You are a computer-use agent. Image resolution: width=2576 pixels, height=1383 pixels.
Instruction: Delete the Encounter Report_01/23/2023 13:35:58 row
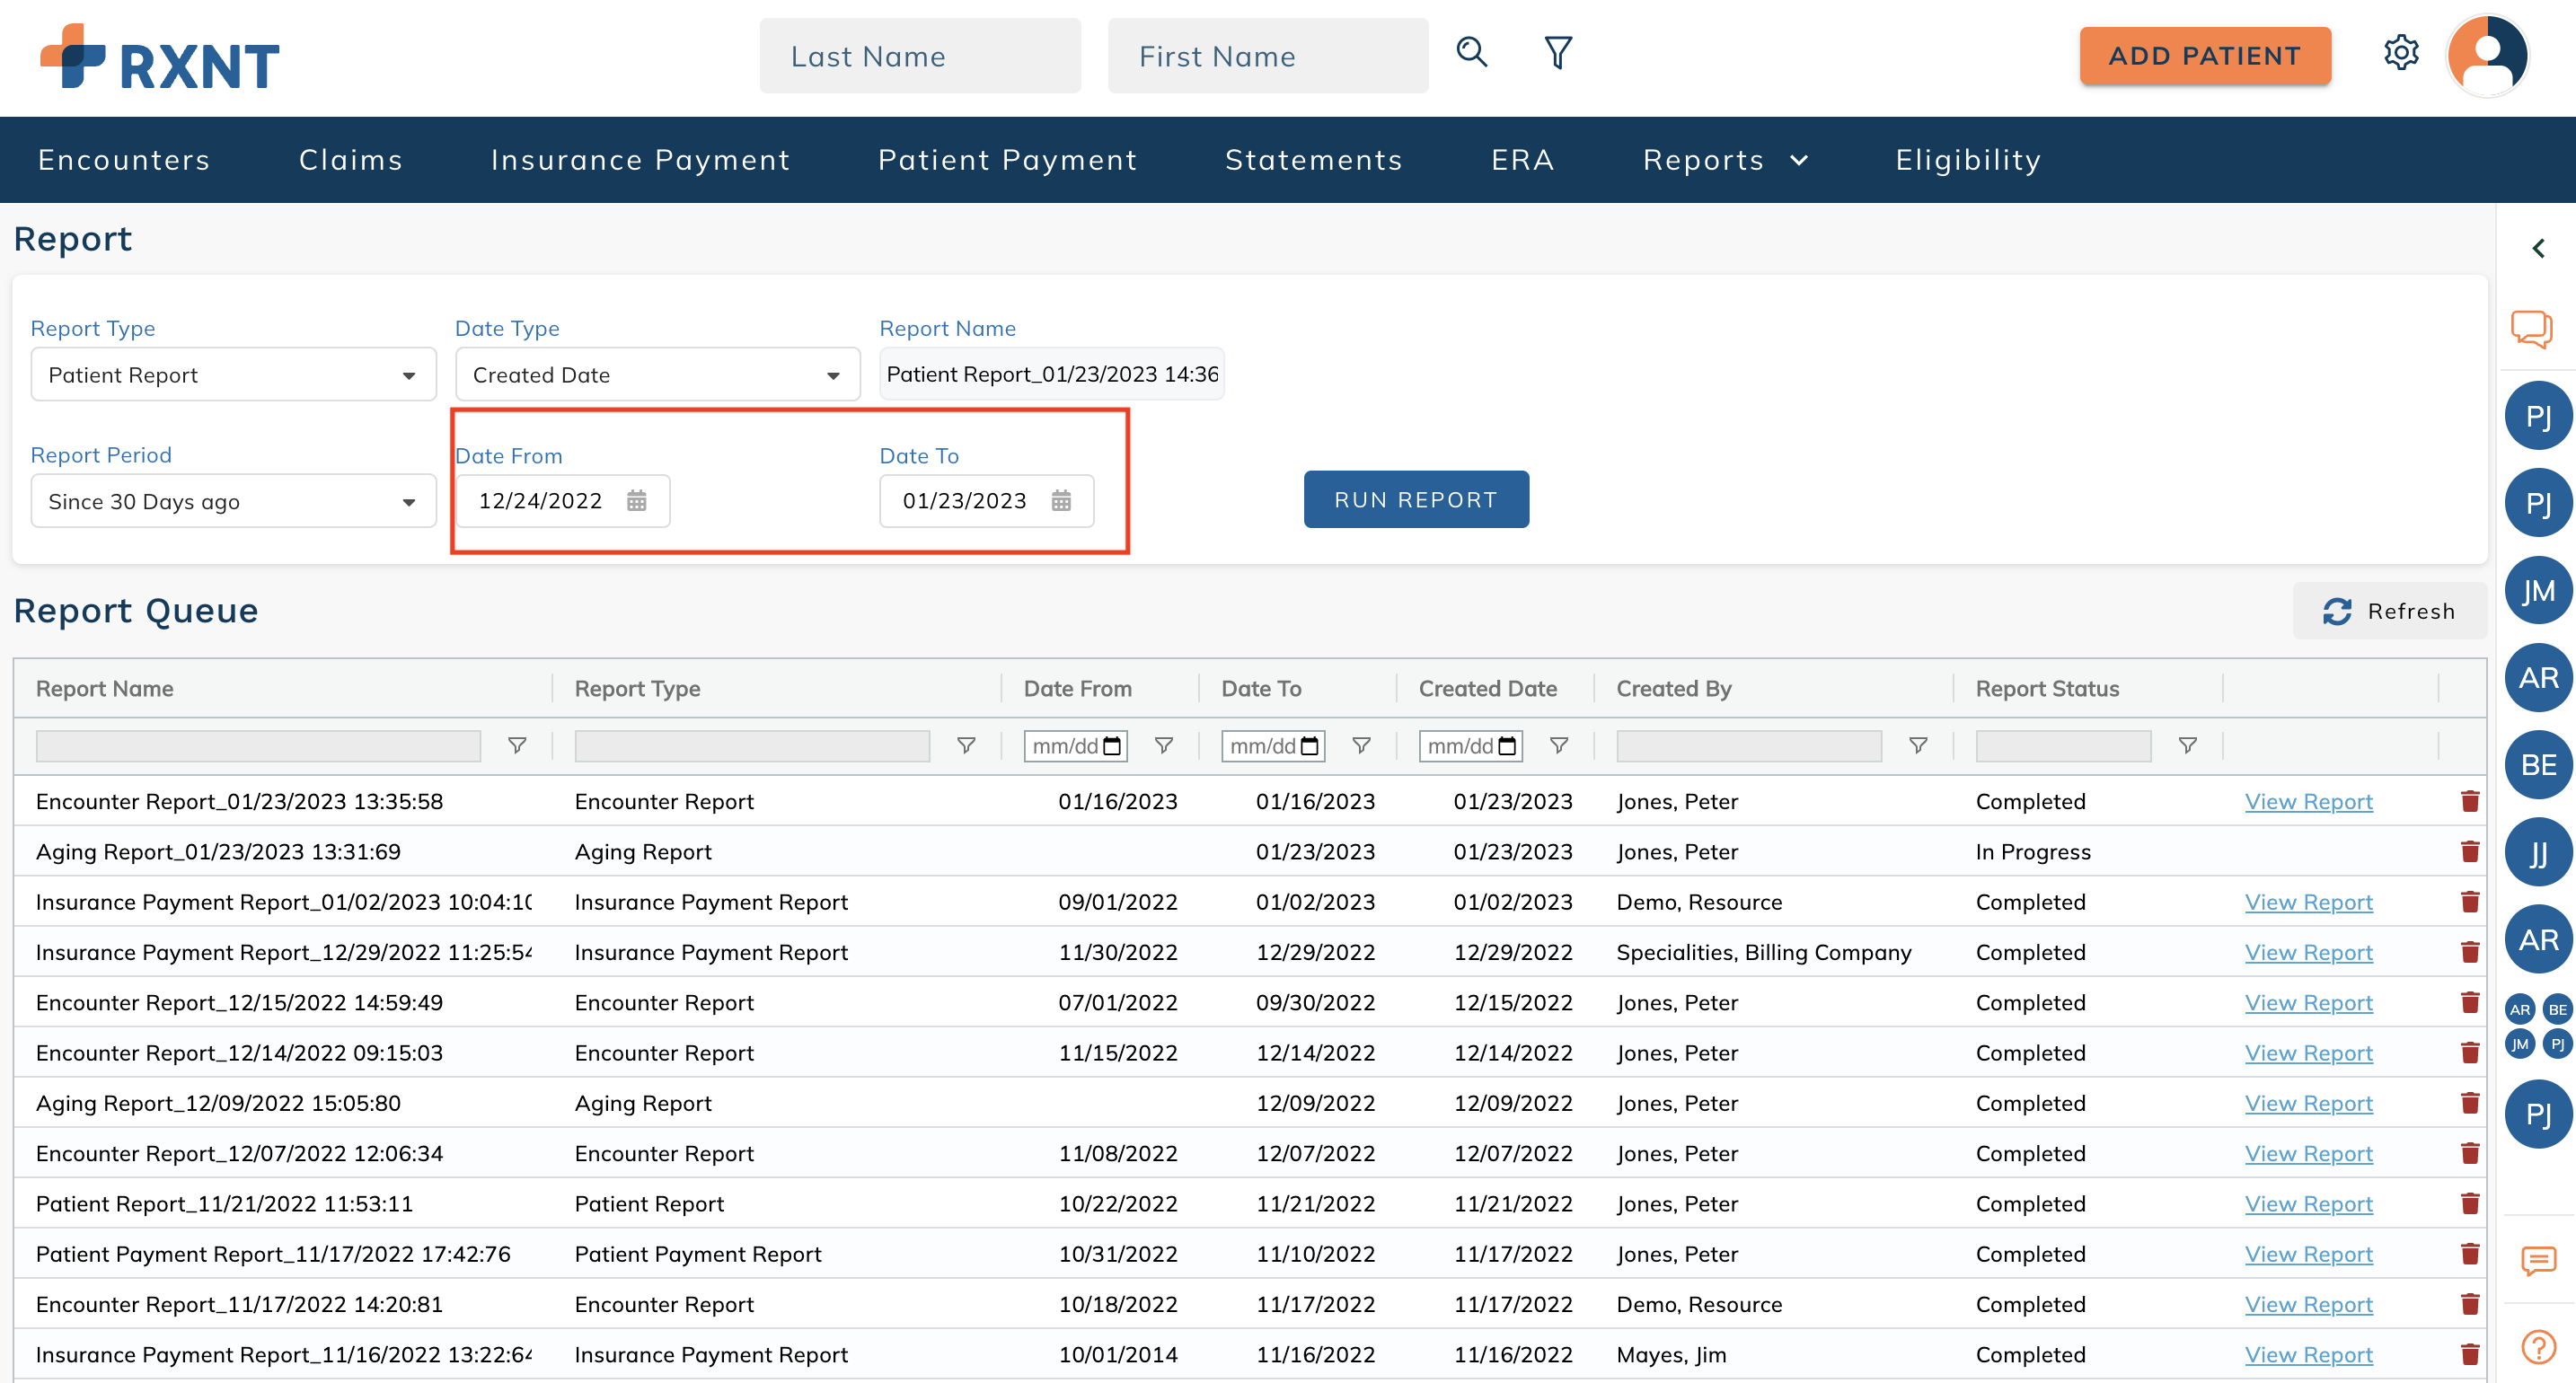click(2470, 801)
